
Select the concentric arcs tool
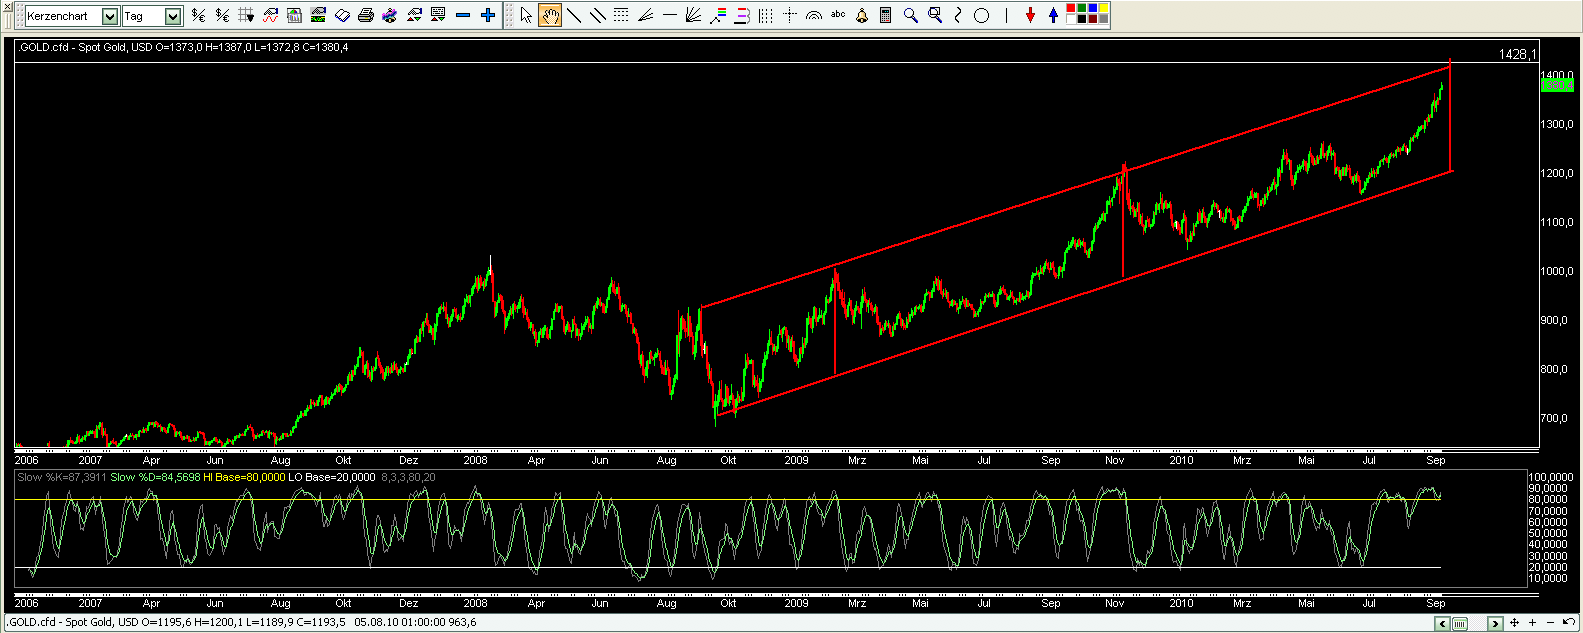click(x=814, y=15)
